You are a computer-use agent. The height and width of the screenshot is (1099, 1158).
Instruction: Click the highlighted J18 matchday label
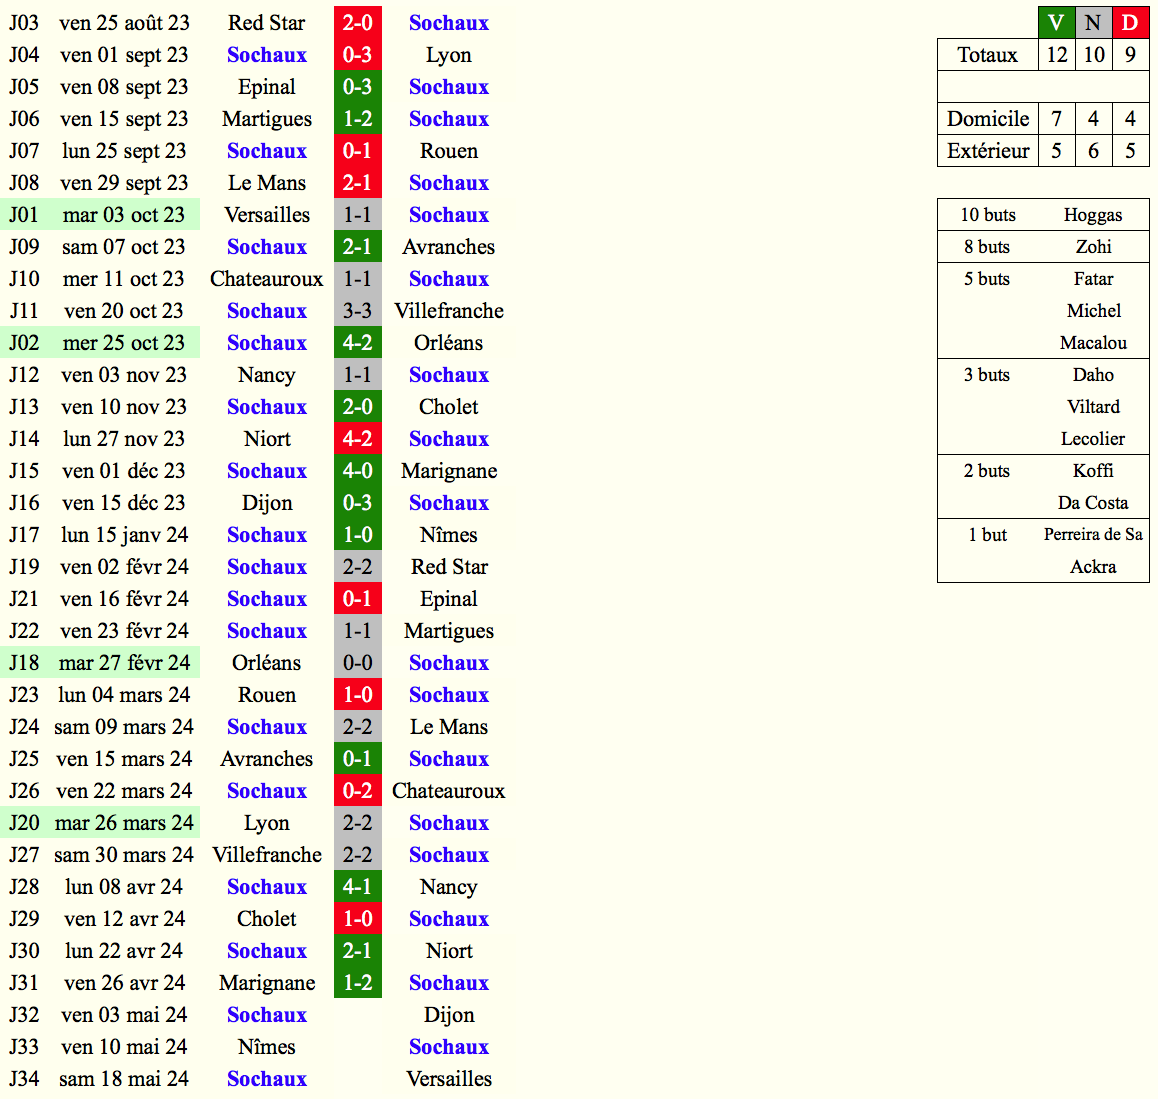tap(24, 663)
